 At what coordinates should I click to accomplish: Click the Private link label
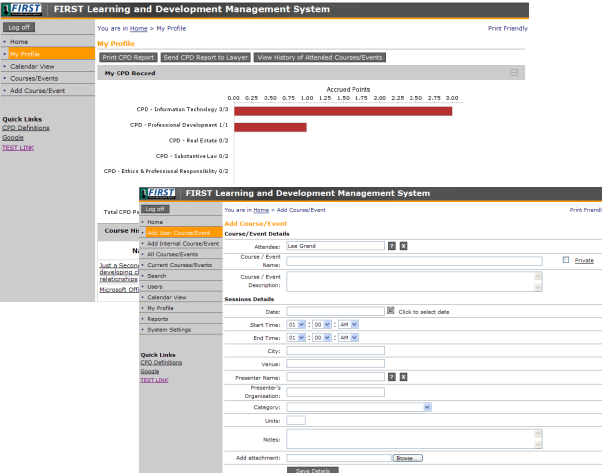584,261
